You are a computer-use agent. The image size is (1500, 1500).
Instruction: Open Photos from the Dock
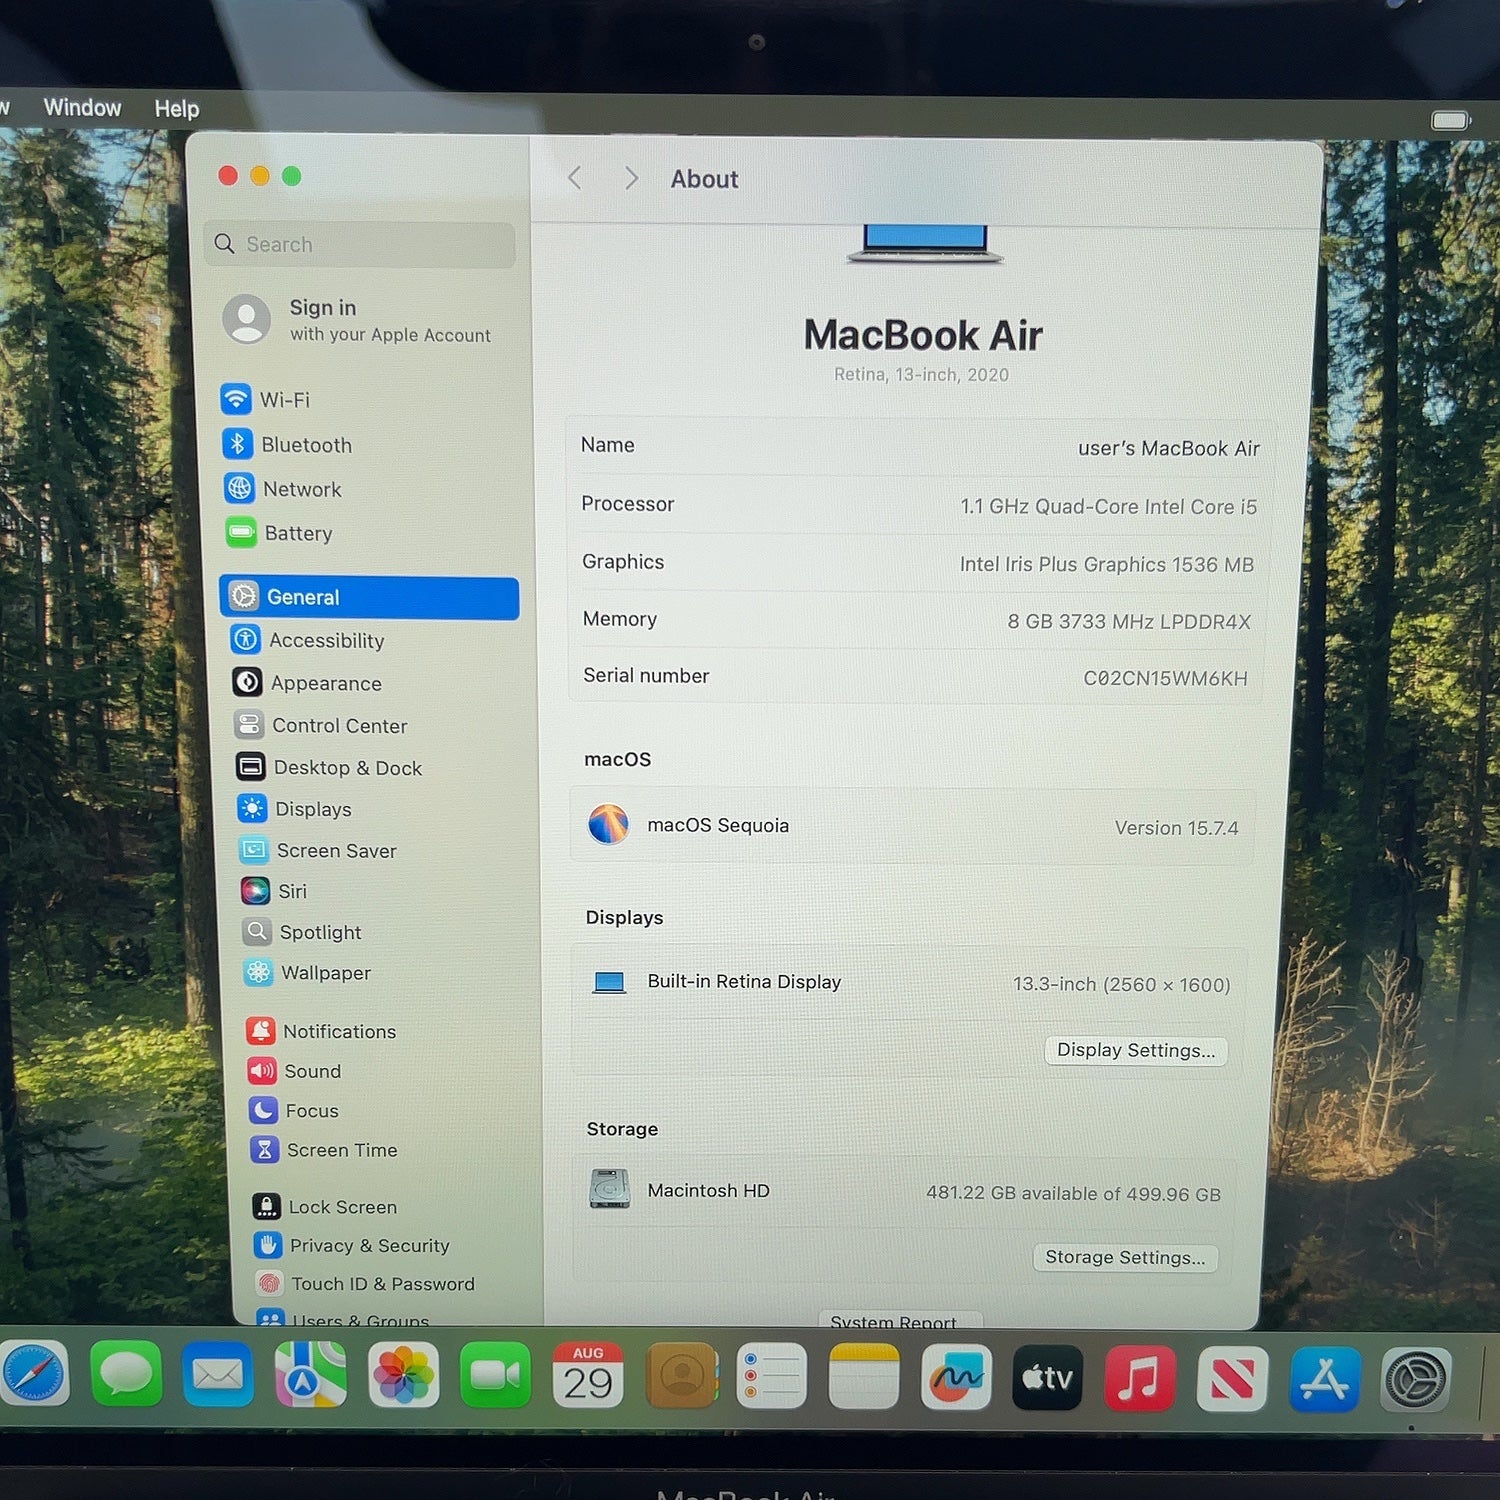[403, 1375]
